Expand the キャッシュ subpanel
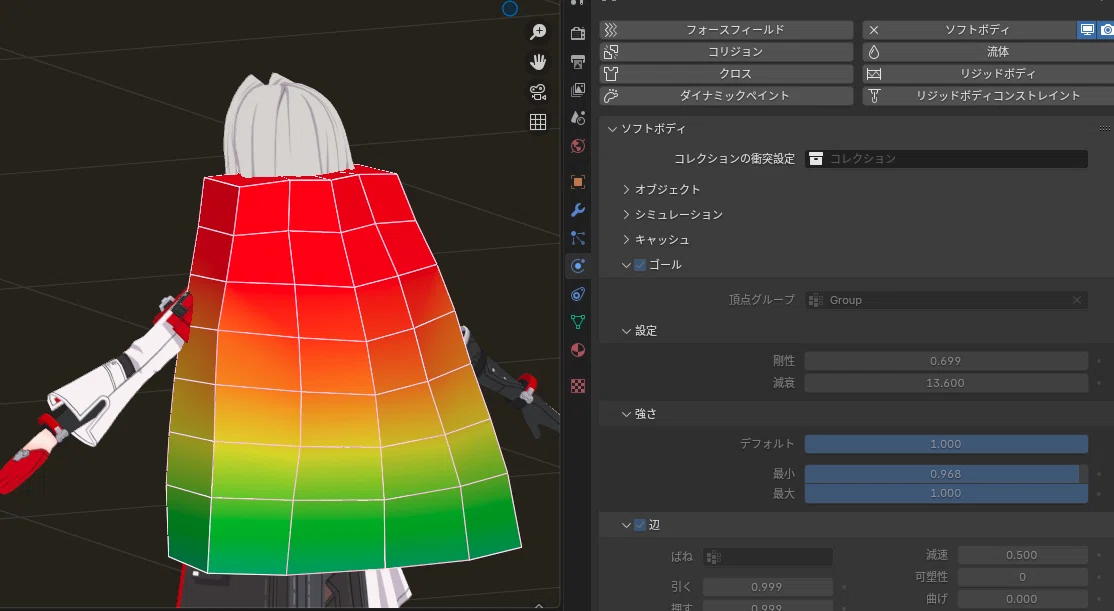This screenshot has width=1114, height=611. coord(626,240)
